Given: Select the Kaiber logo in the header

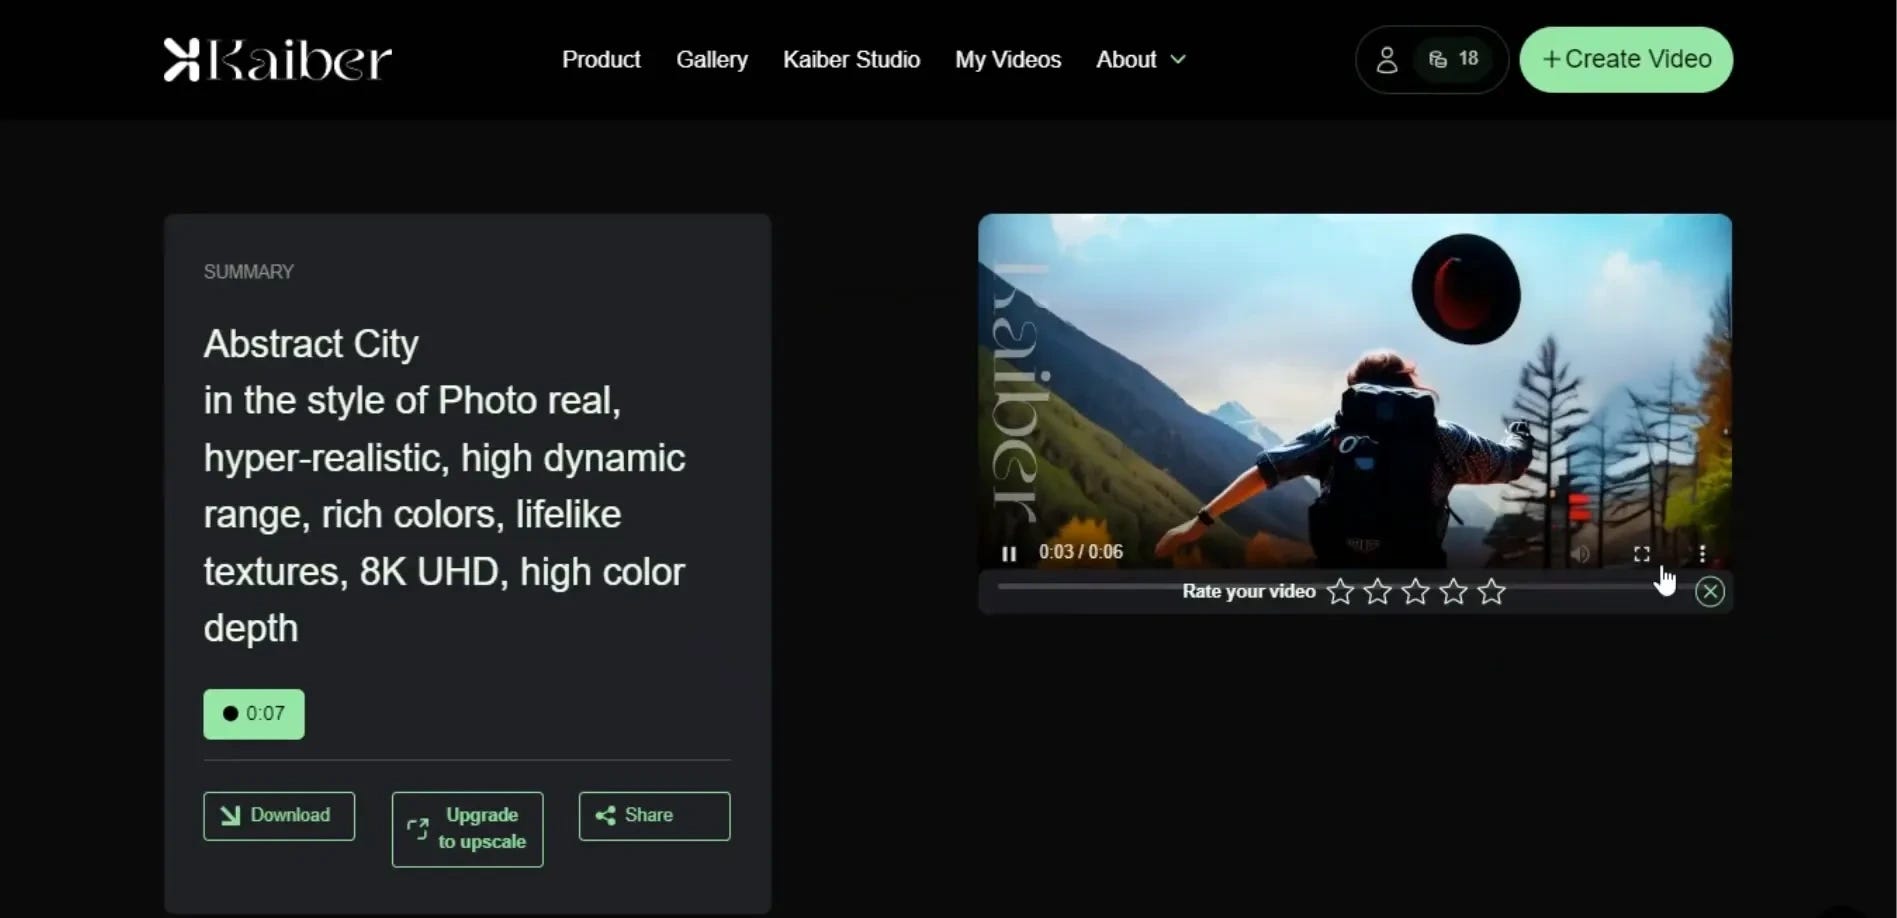Looking at the screenshot, I should pos(276,59).
